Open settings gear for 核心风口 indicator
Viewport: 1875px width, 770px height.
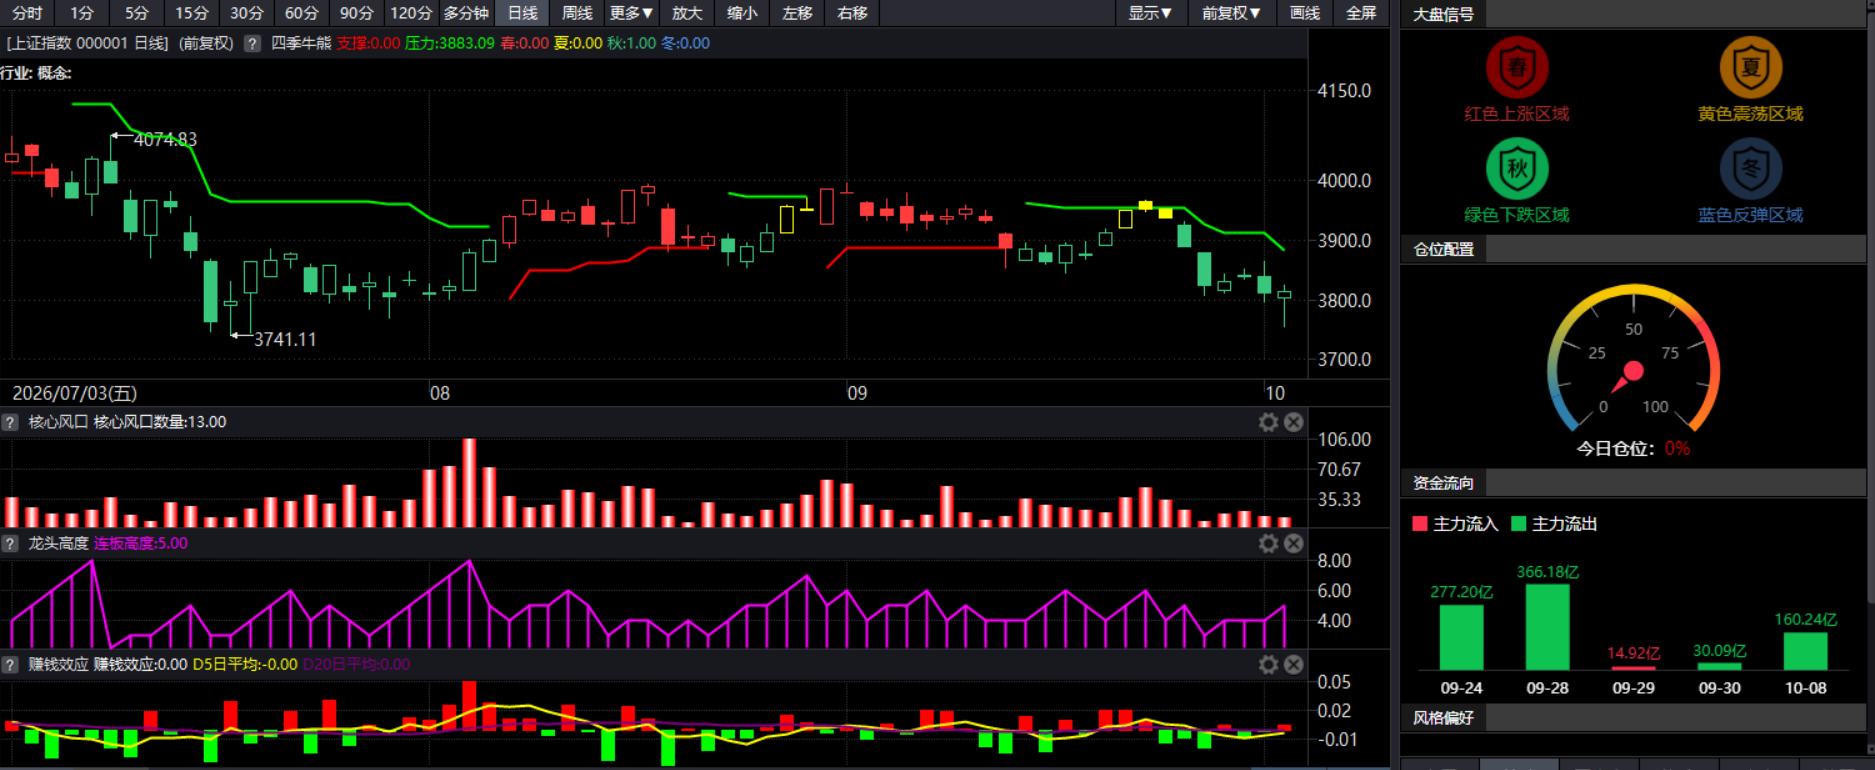coord(1269,422)
